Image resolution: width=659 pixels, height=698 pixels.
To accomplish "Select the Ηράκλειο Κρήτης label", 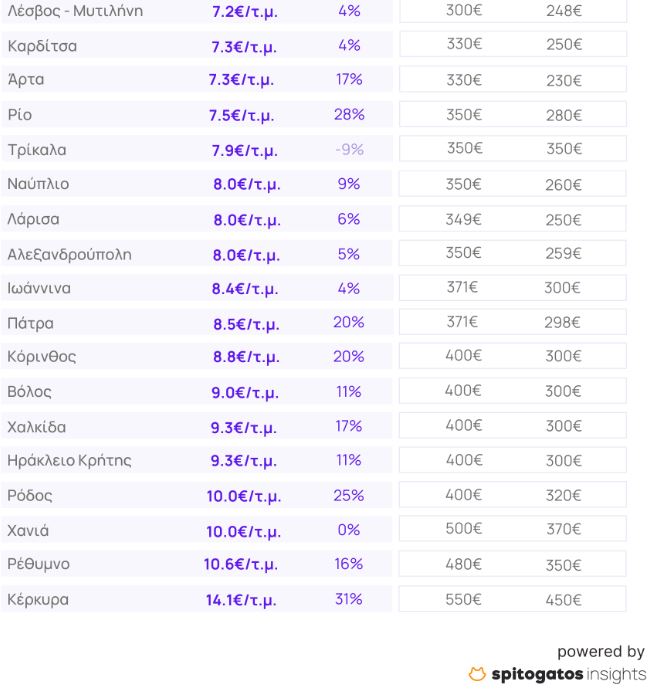I will click(69, 460).
